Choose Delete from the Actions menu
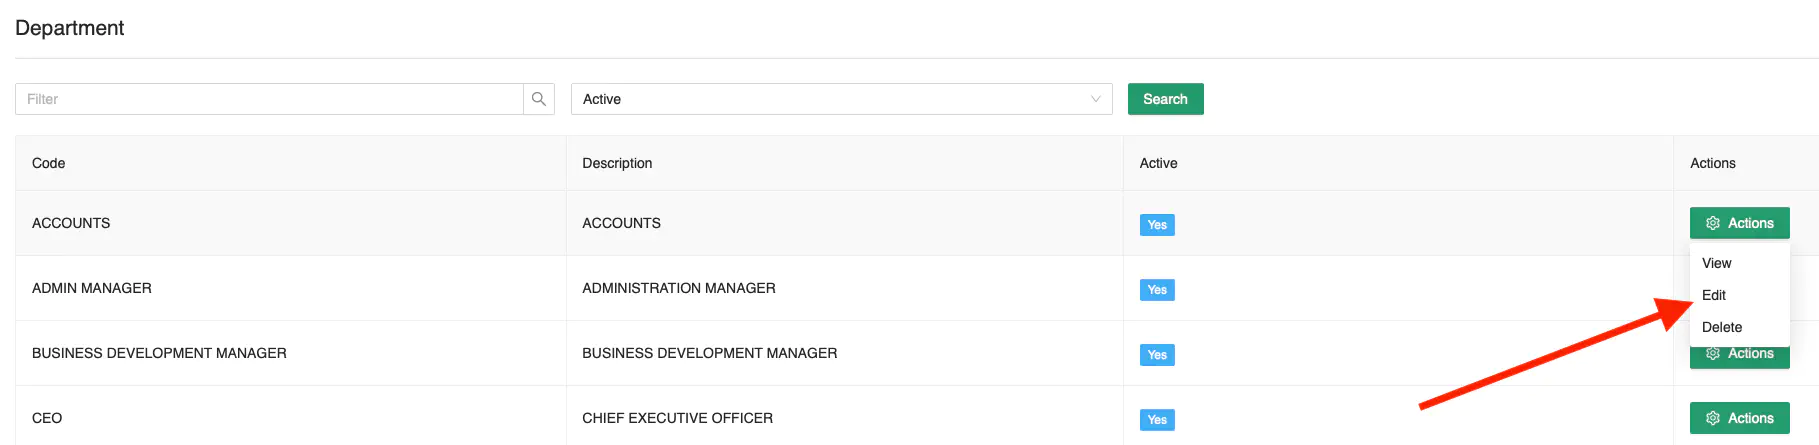Image resolution: width=1819 pixels, height=445 pixels. click(1721, 327)
